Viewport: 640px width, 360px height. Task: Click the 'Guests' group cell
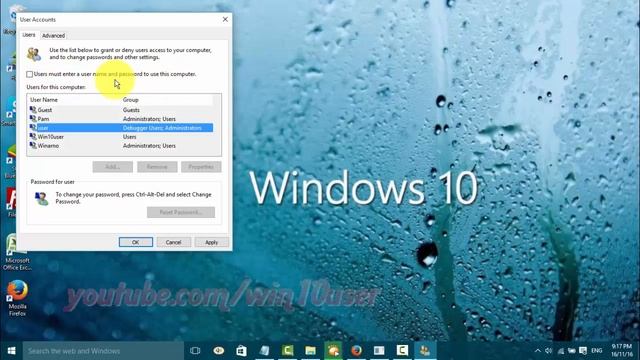pos(131,110)
